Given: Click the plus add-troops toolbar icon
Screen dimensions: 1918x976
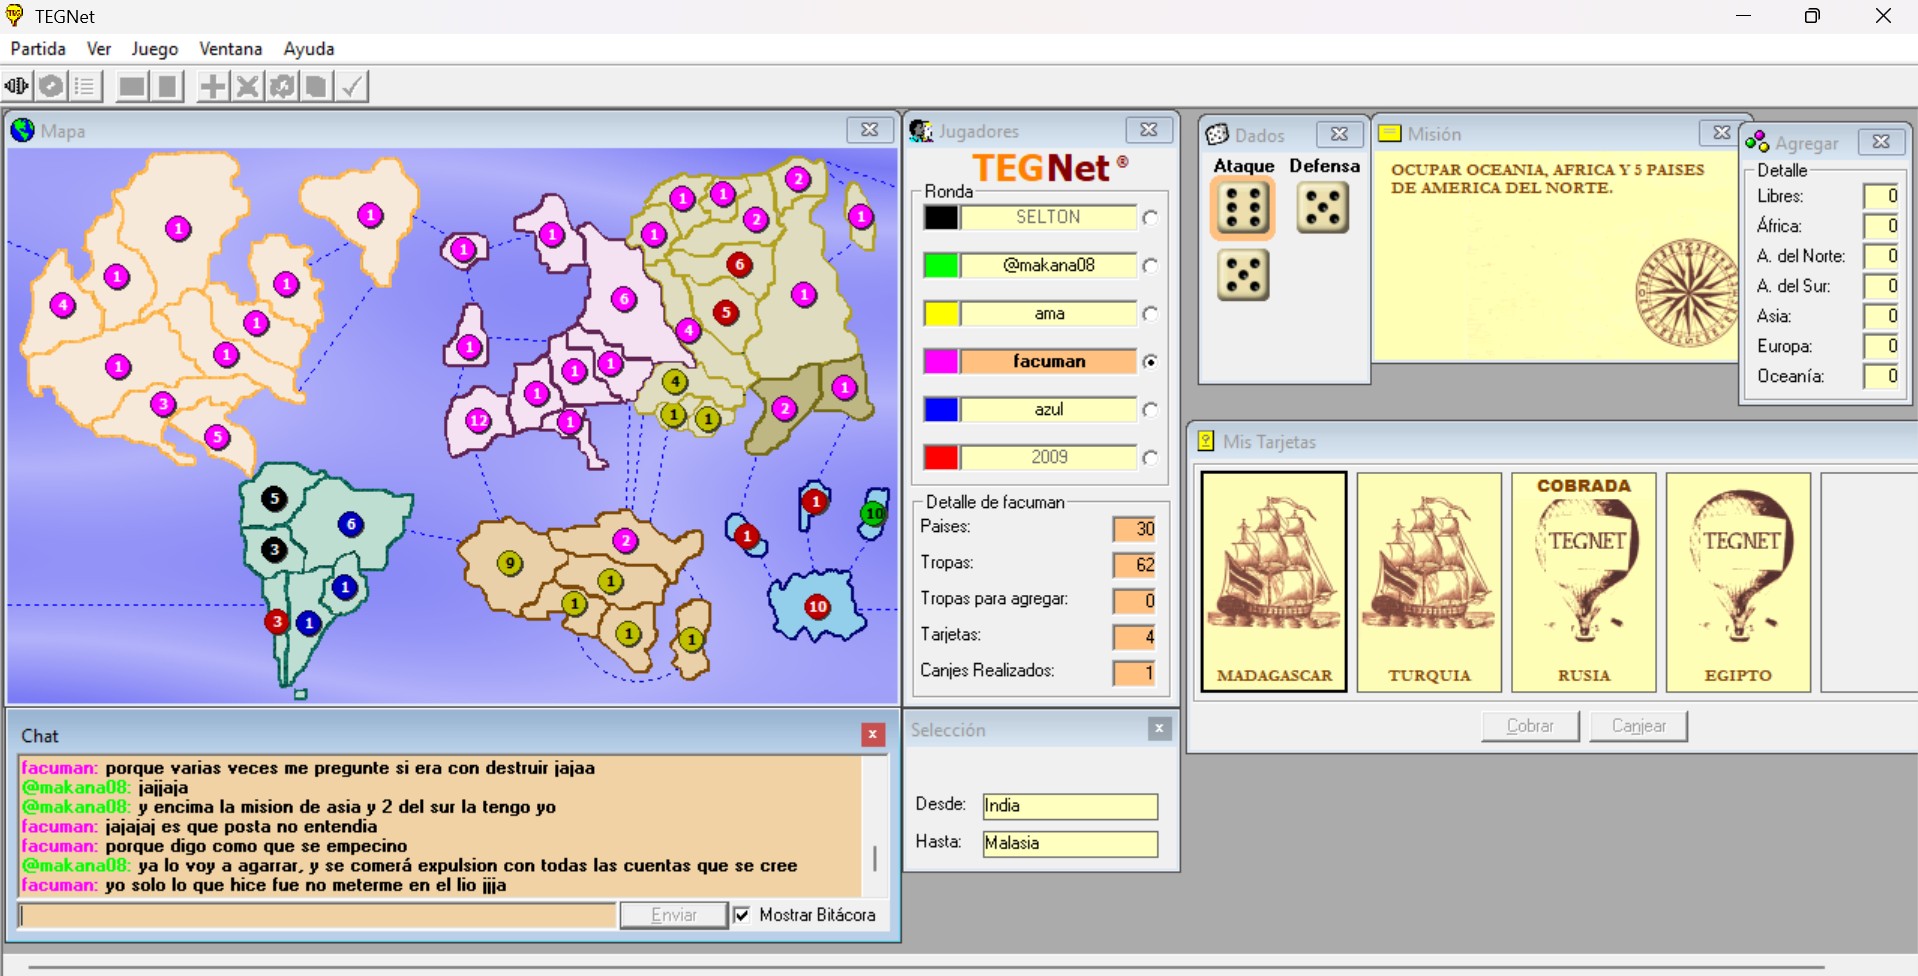Looking at the screenshot, I should (212, 87).
